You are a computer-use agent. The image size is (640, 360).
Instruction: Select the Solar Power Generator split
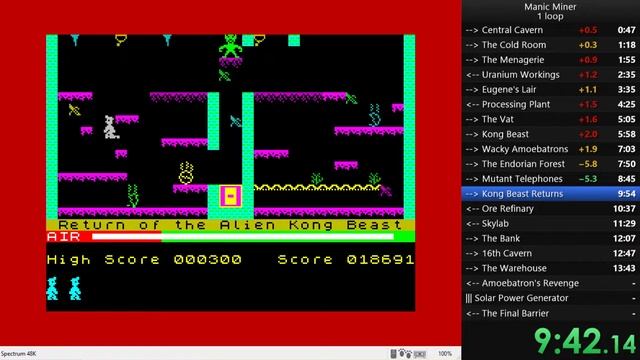(x=551, y=298)
